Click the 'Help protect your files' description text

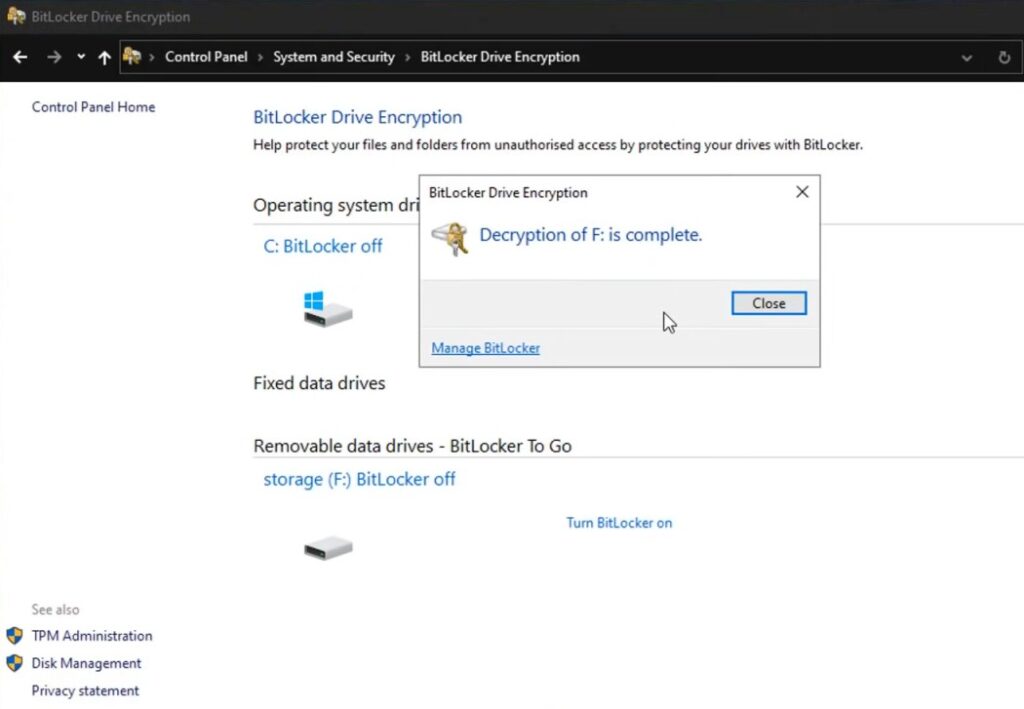pyautogui.click(x=558, y=145)
